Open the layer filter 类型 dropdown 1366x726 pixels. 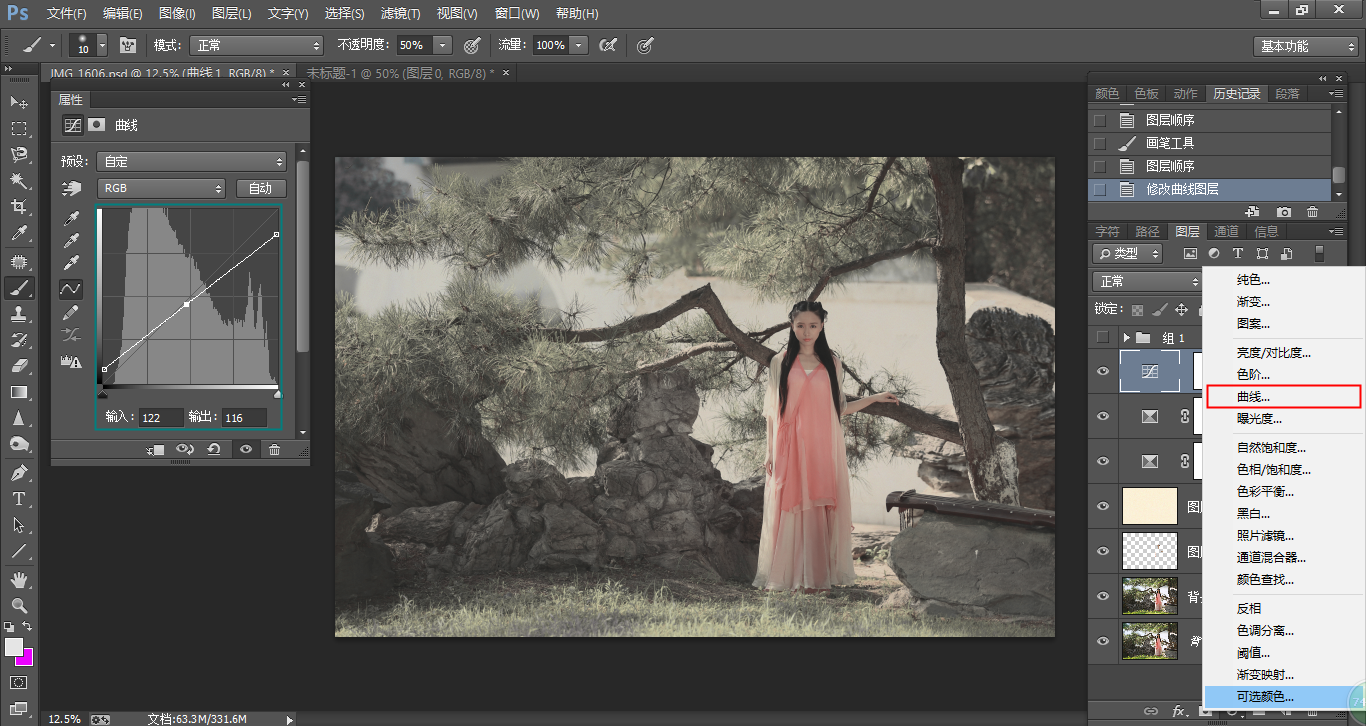1127,254
